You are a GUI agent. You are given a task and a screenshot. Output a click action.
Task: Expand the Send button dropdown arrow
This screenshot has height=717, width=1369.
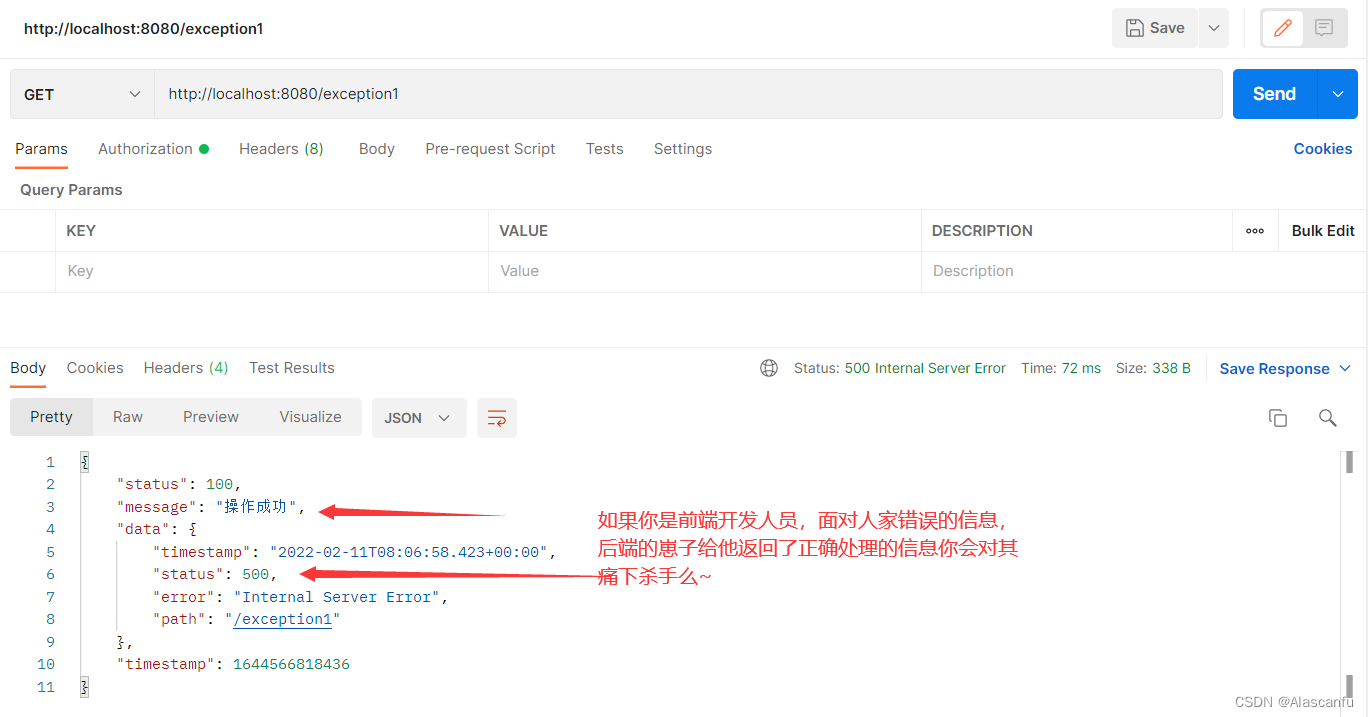(1338, 94)
